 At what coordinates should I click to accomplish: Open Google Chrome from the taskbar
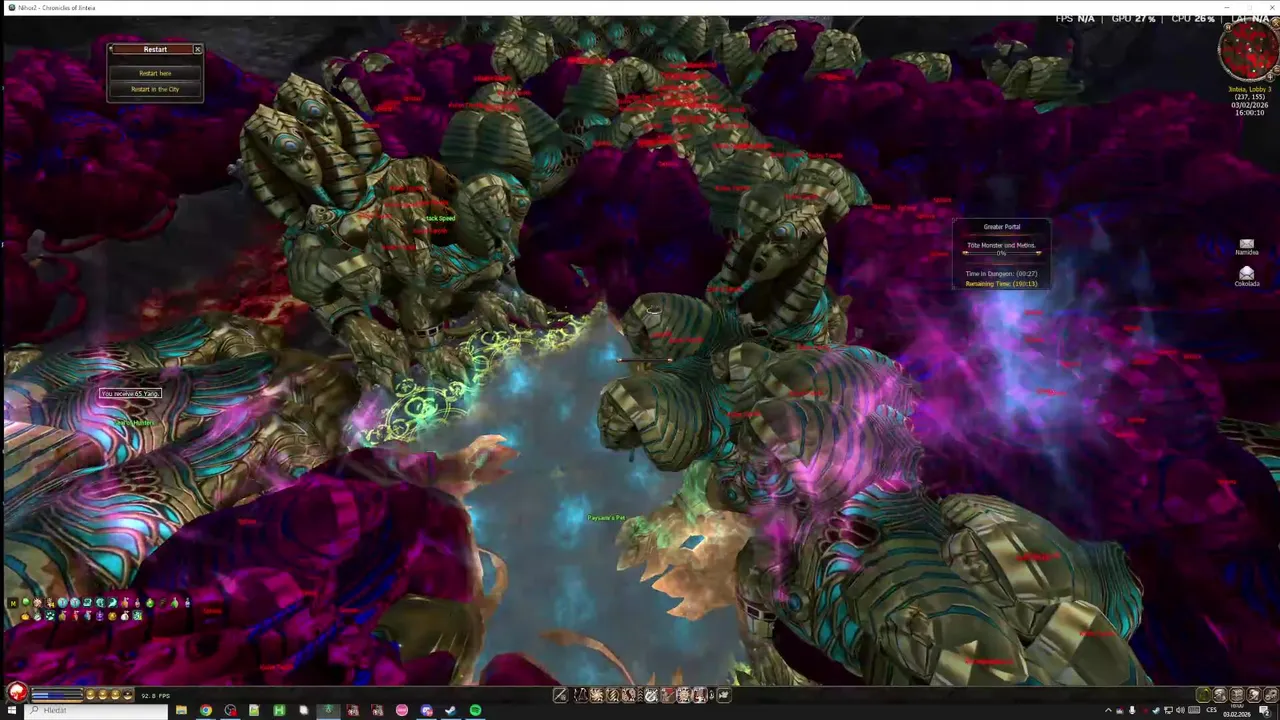(x=206, y=710)
